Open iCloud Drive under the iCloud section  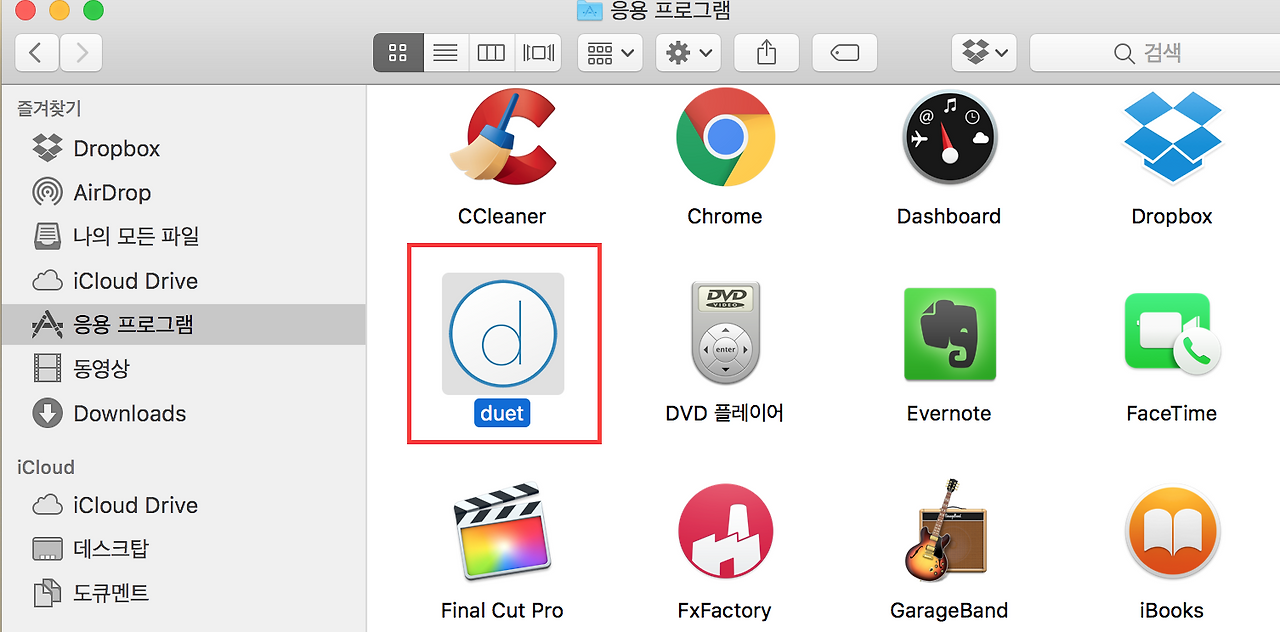click(x=183, y=505)
